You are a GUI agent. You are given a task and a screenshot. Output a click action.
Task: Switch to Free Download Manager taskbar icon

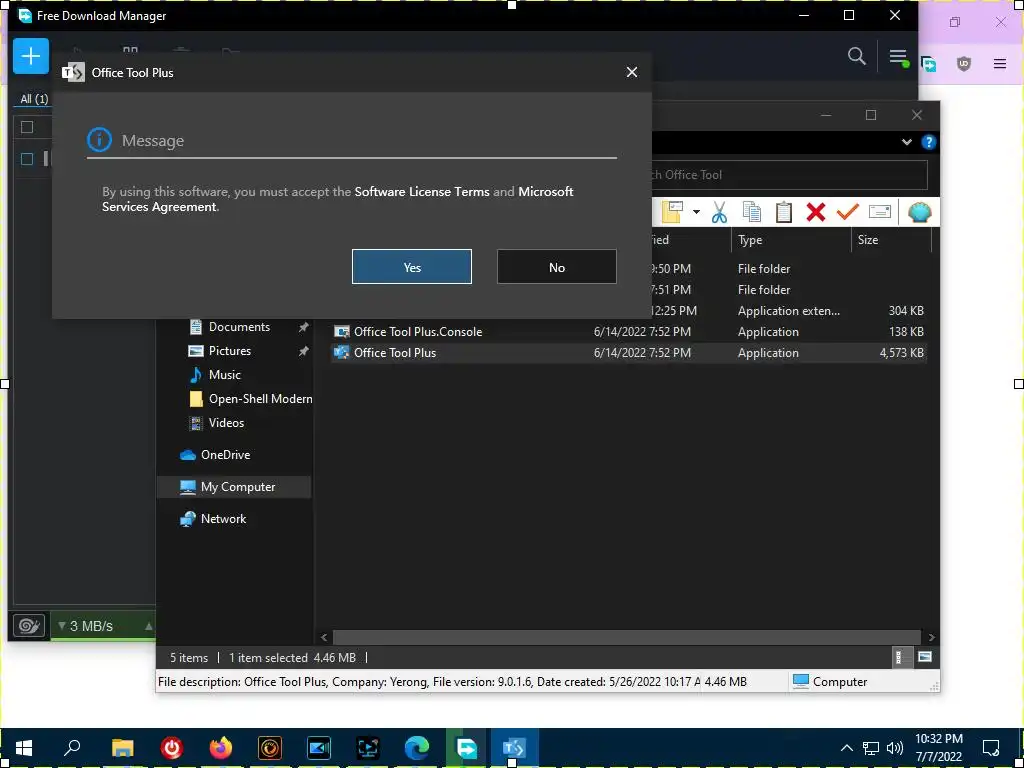click(x=466, y=748)
